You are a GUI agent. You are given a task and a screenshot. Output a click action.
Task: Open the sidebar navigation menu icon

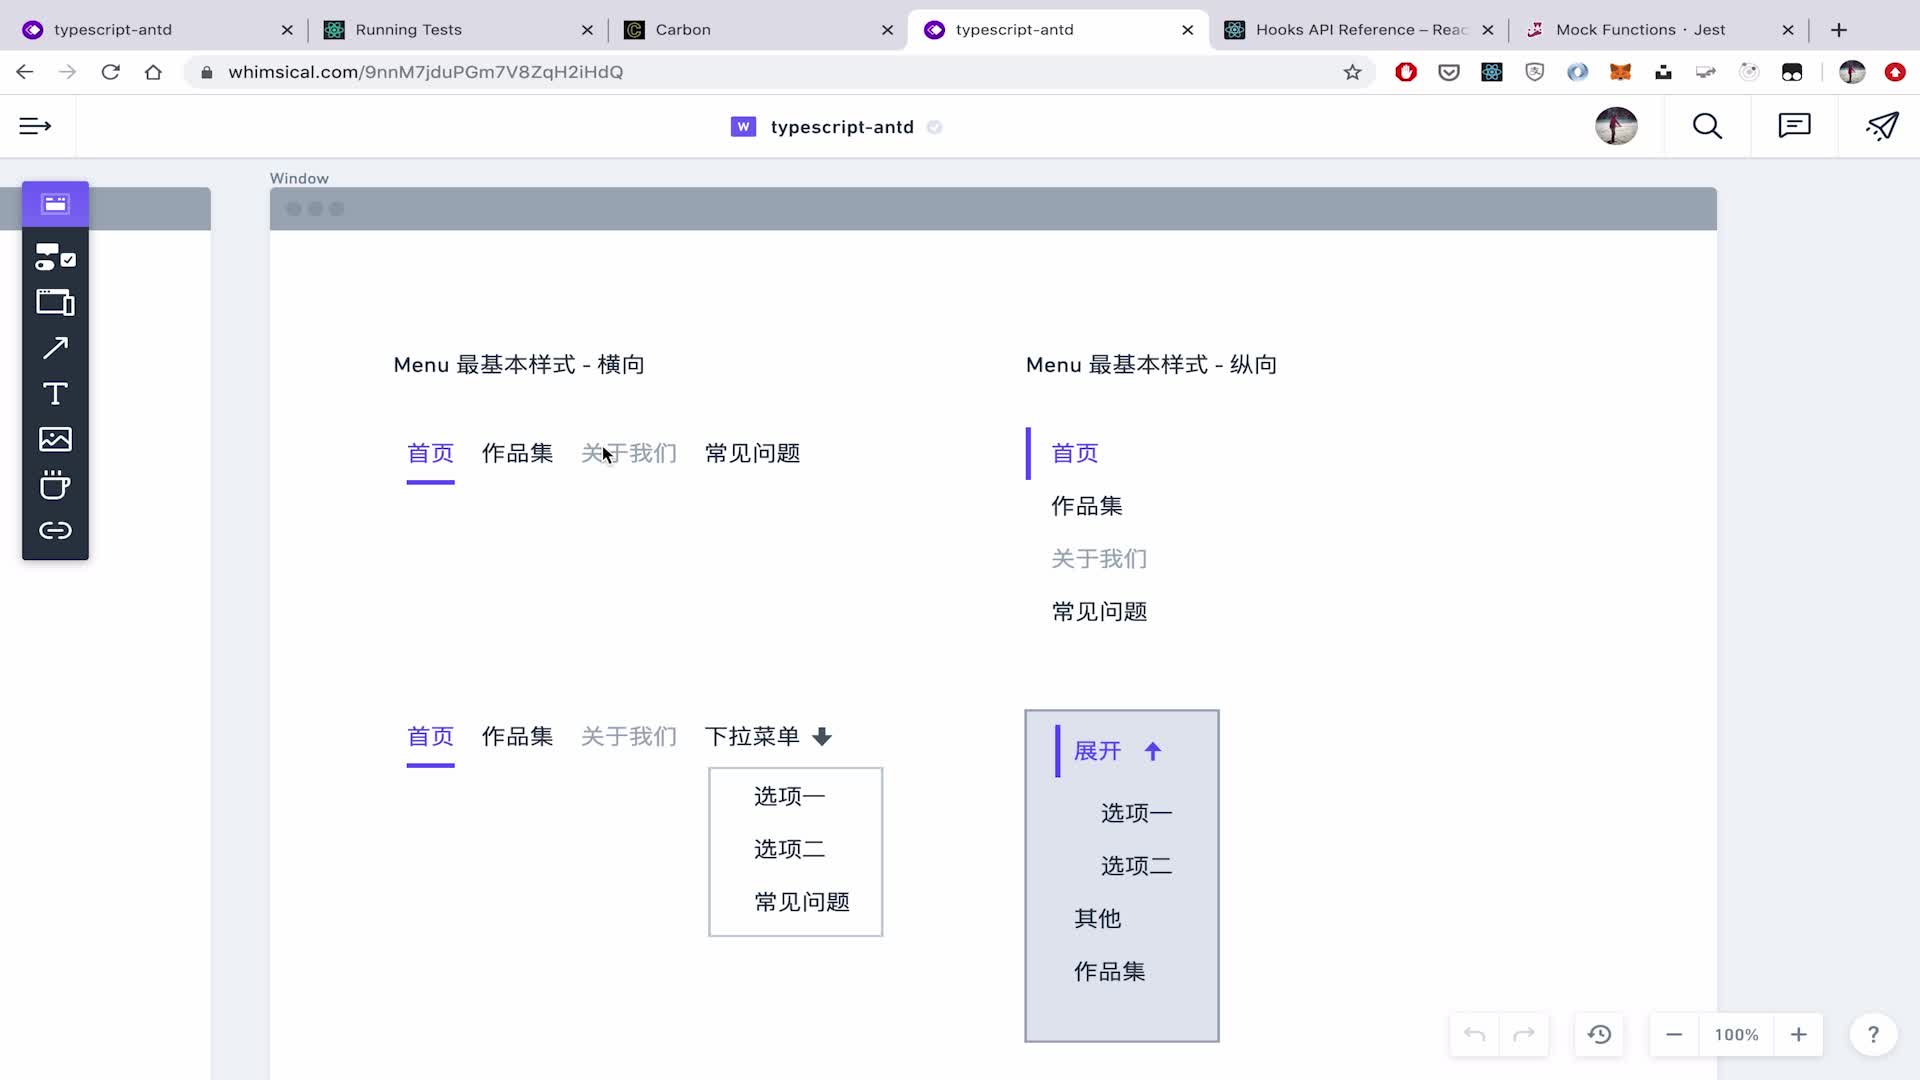tap(35, 126)
